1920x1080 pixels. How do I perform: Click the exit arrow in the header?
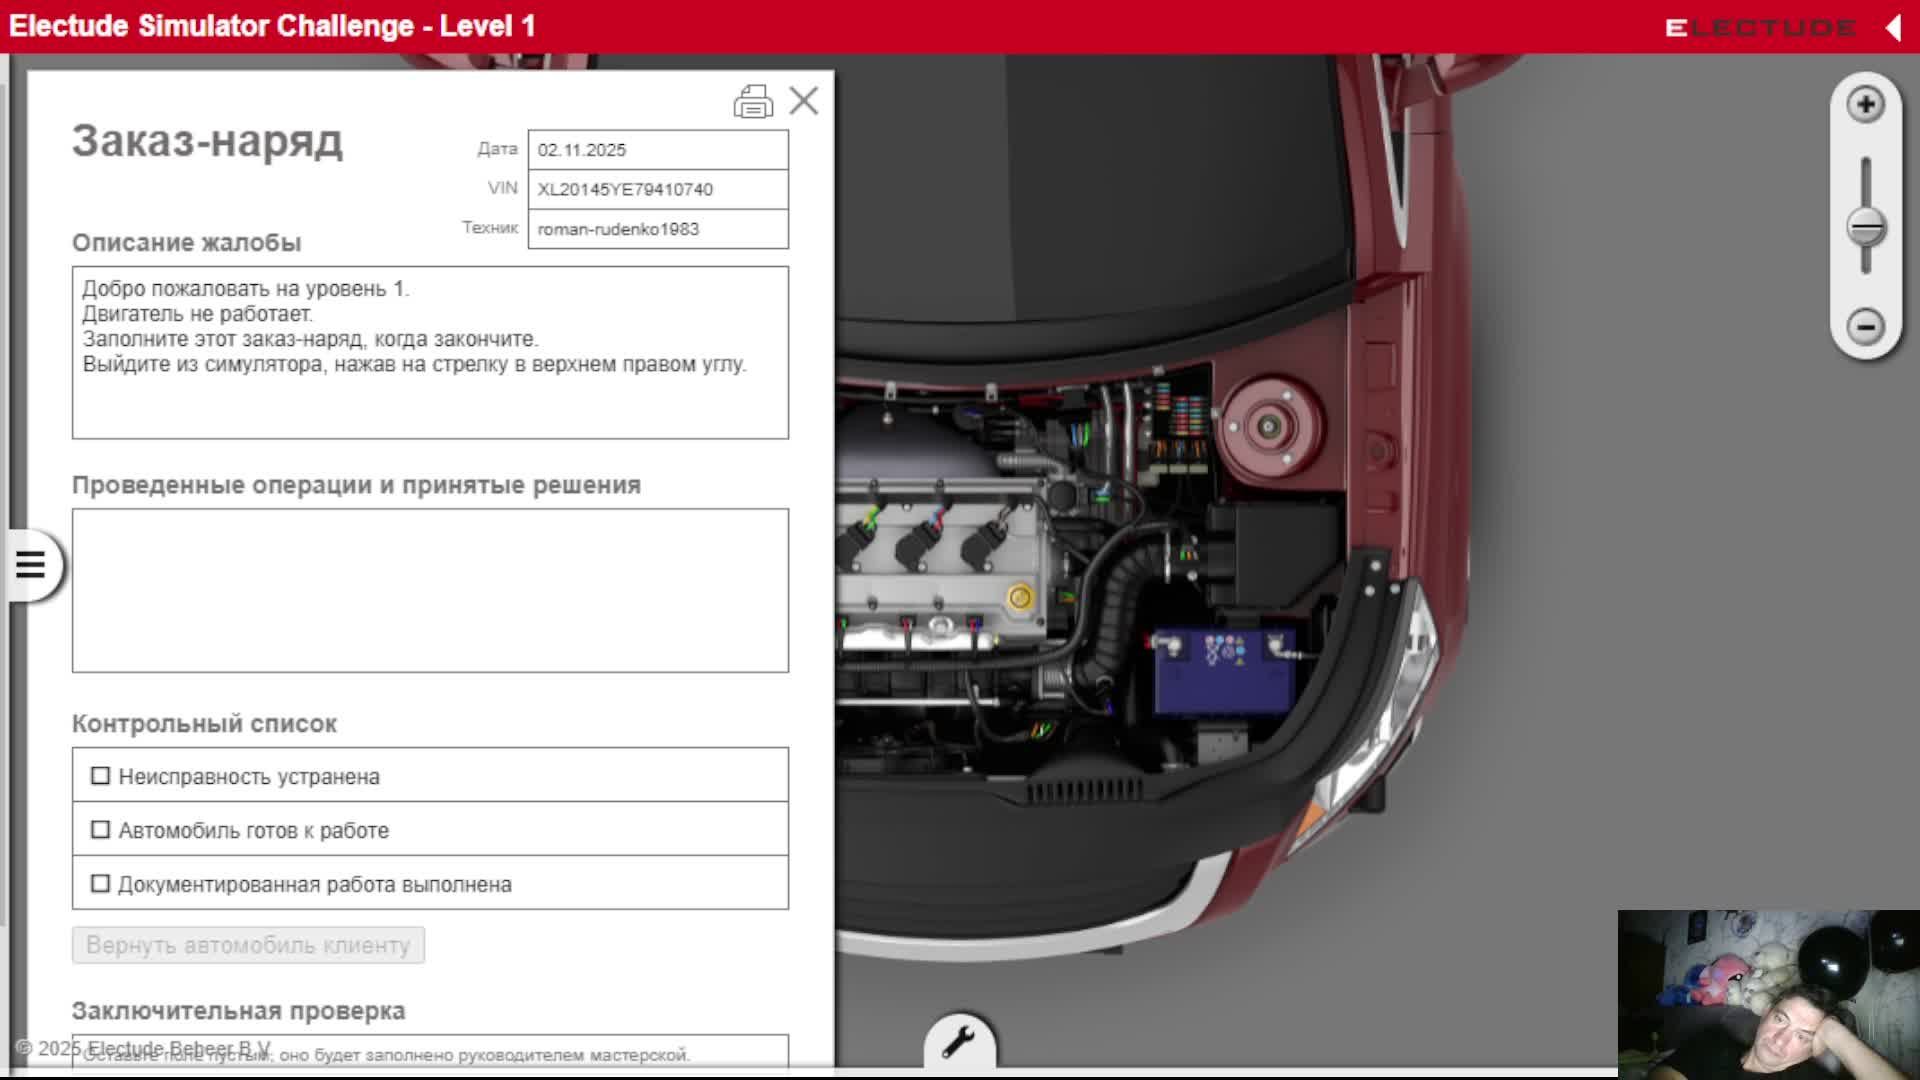(1893, 28)
